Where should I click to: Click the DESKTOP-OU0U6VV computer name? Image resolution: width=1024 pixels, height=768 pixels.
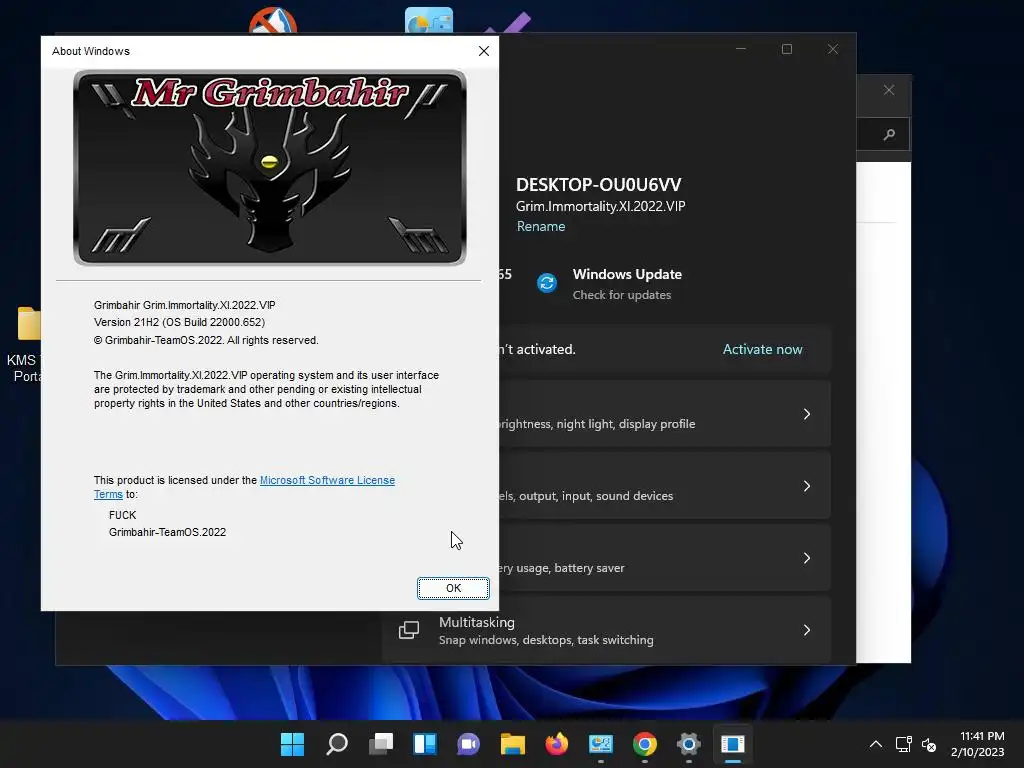(x=598, y=185)
